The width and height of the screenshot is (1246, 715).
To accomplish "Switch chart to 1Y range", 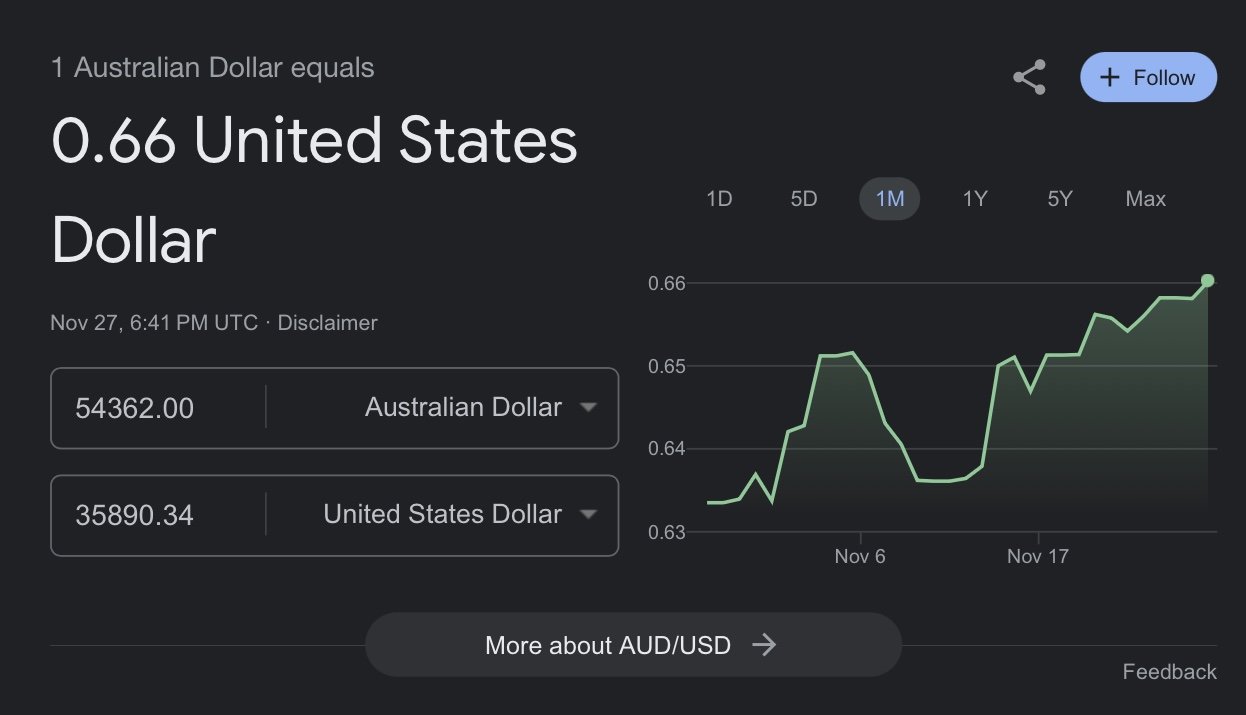I will coord(975,199).
